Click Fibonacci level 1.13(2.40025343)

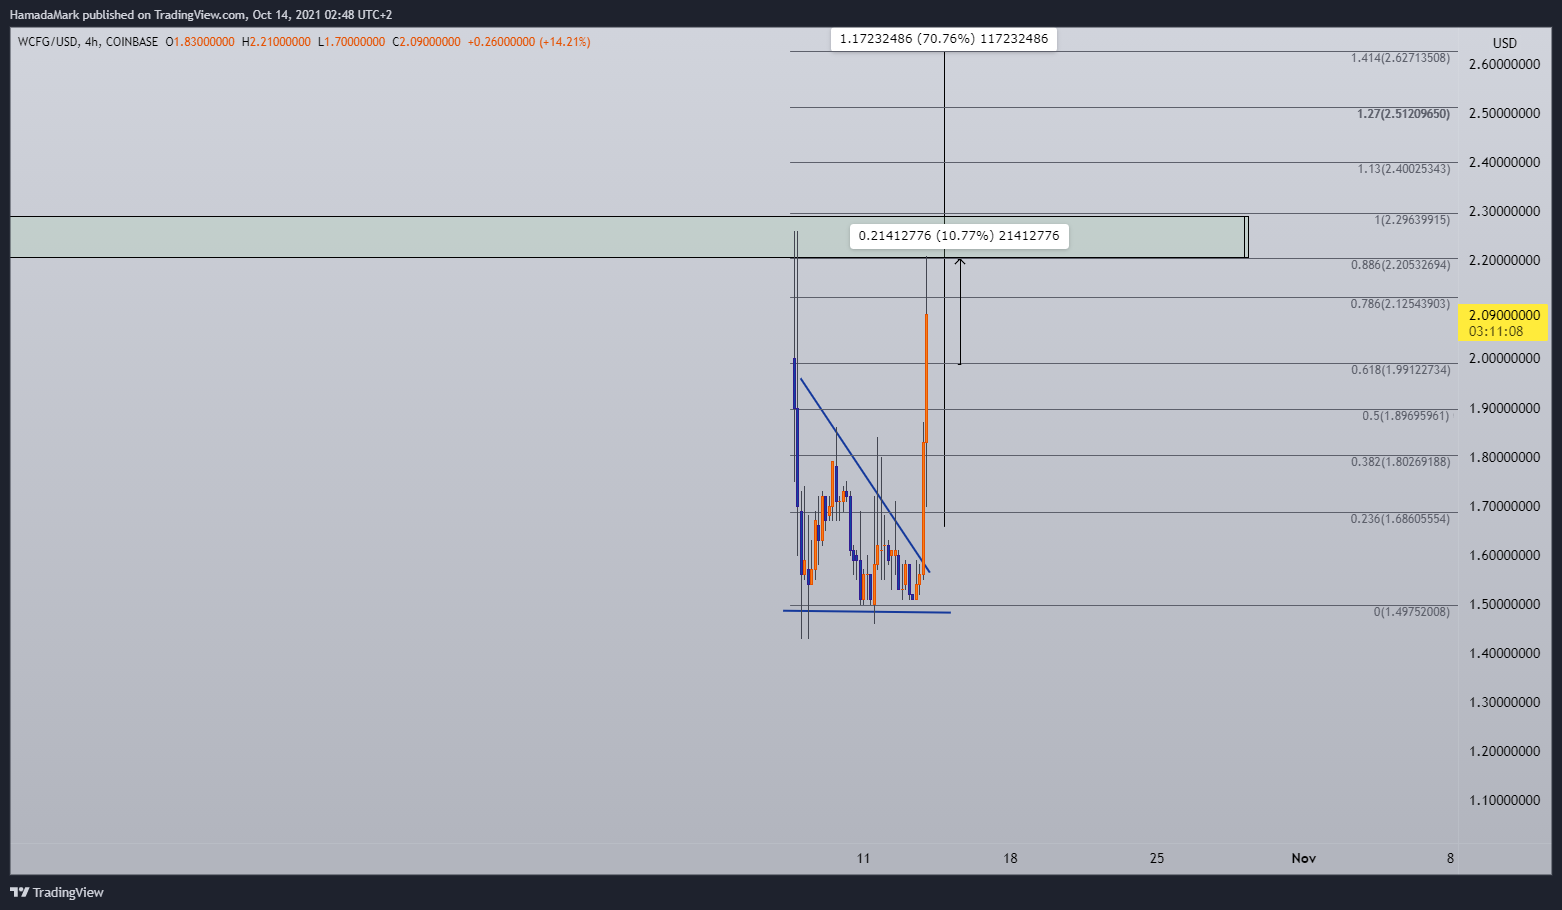click(x=1403, y=169)
